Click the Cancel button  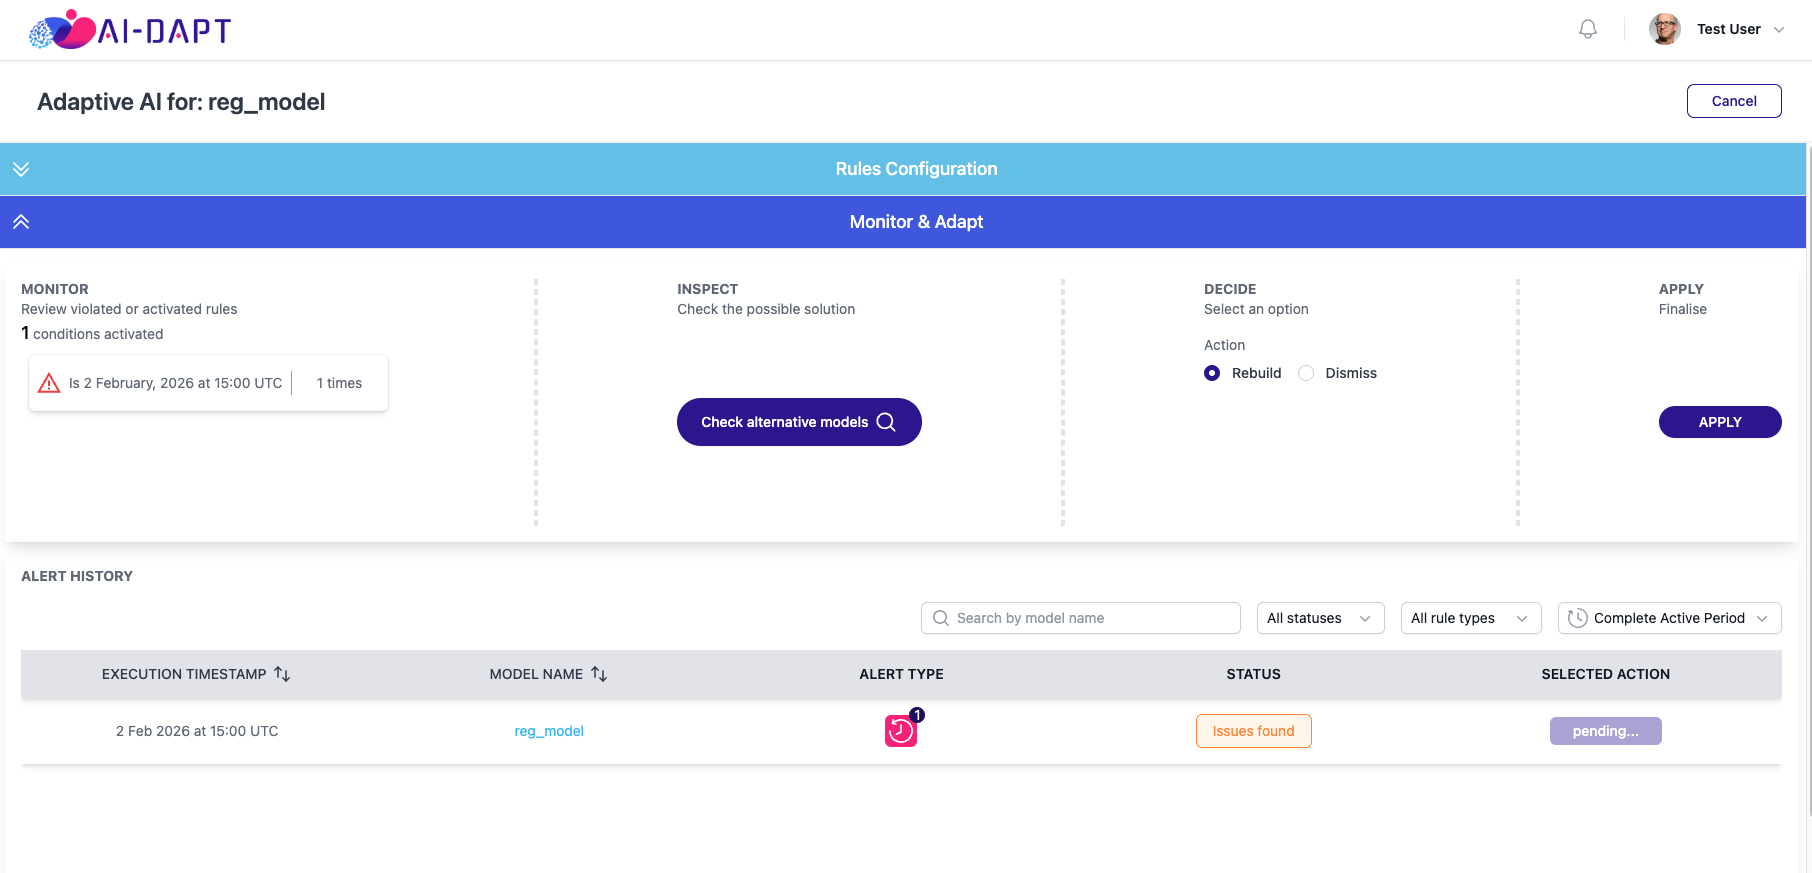(x=1734, y=101)
